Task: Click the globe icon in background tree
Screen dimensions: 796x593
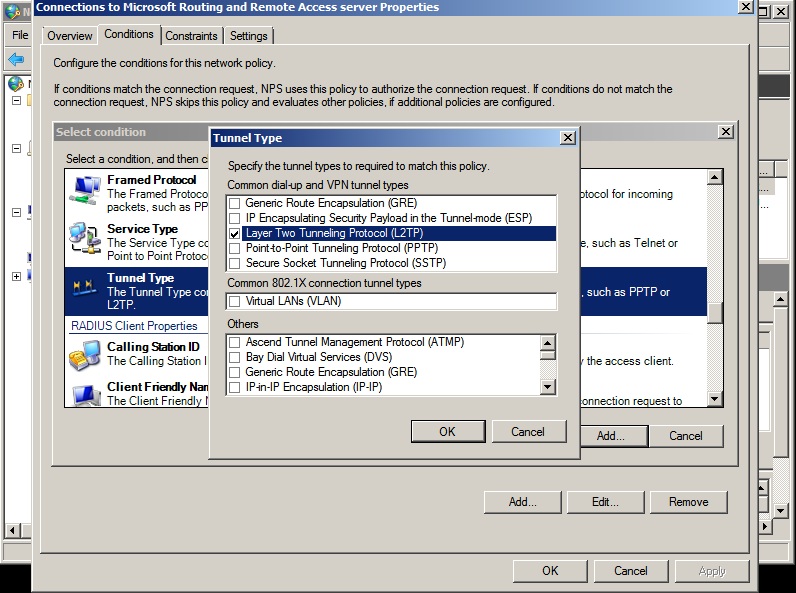Action: pyautogui.click(x=16, y=84)
